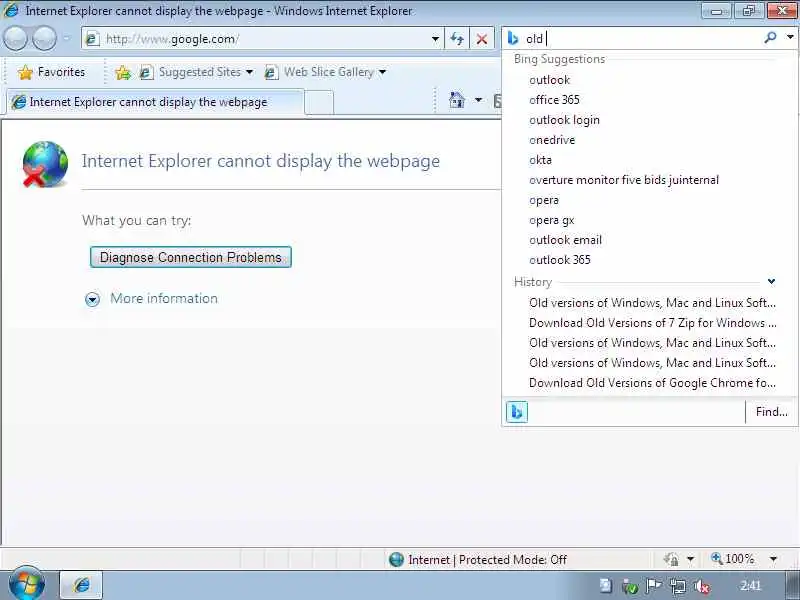This screenshot has height=600, width=800.
Task: Select the "office 365" suggestion
Action: pyautogui.click(x=554, y=100)
